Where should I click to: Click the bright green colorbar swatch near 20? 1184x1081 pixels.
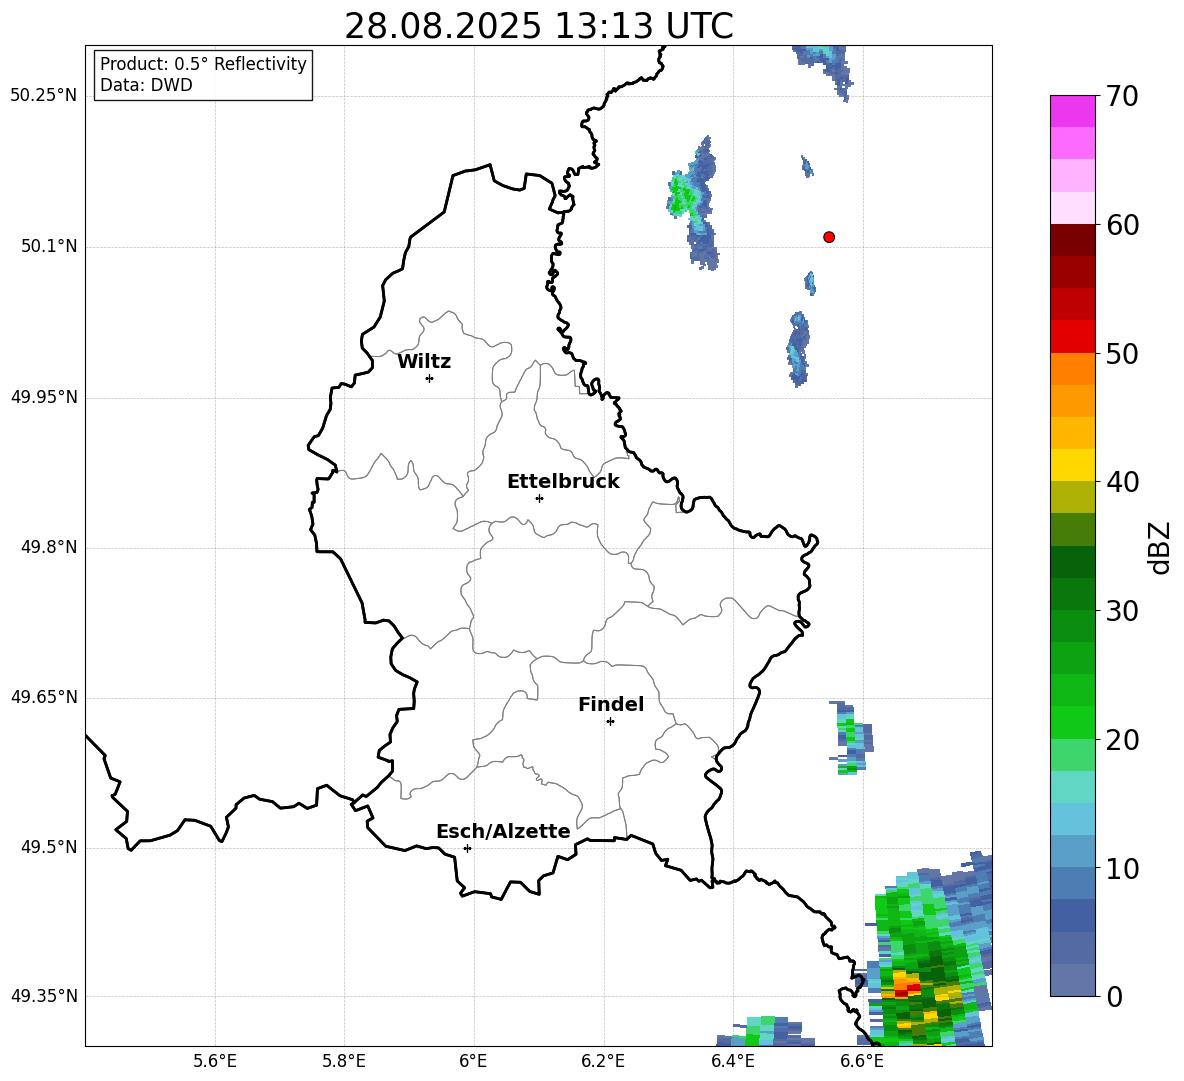pos(1072,722)
